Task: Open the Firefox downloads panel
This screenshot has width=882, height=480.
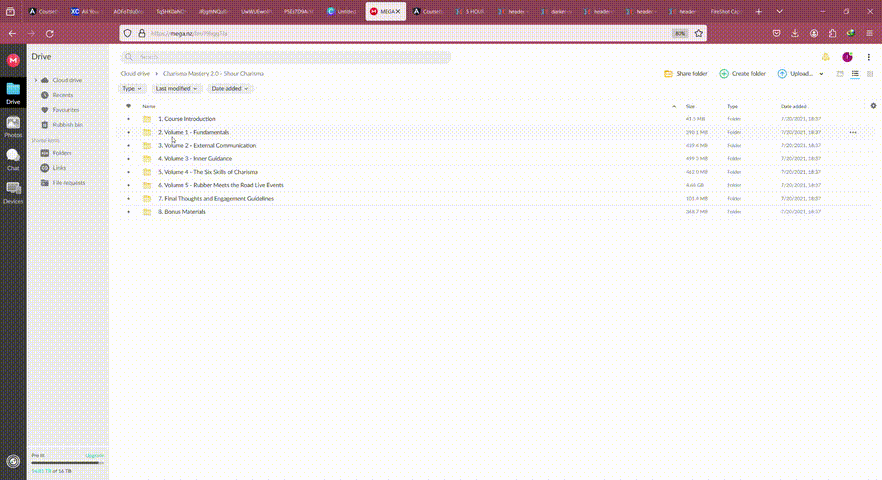Action: [x=795, y=34]
